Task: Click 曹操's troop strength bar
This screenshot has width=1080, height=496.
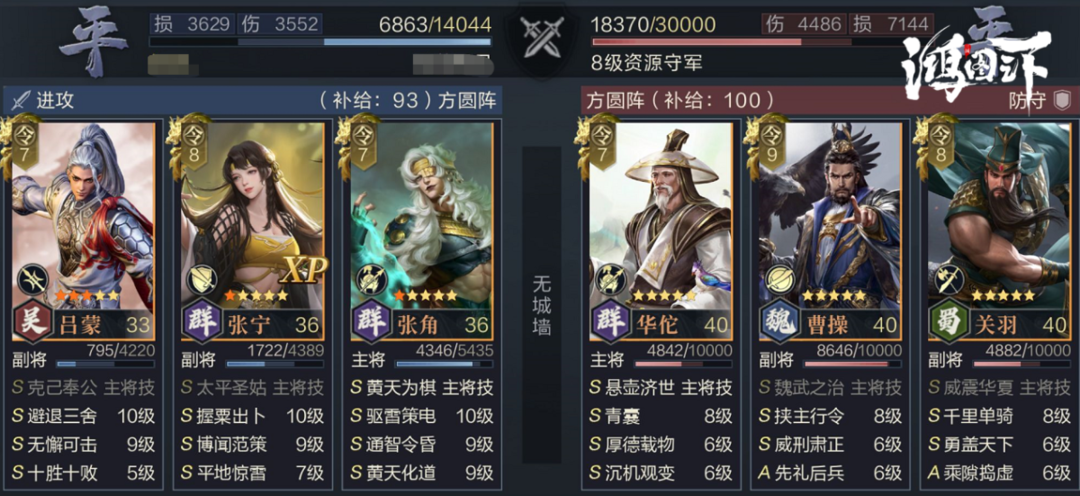Action: click(x=853, y=364)
